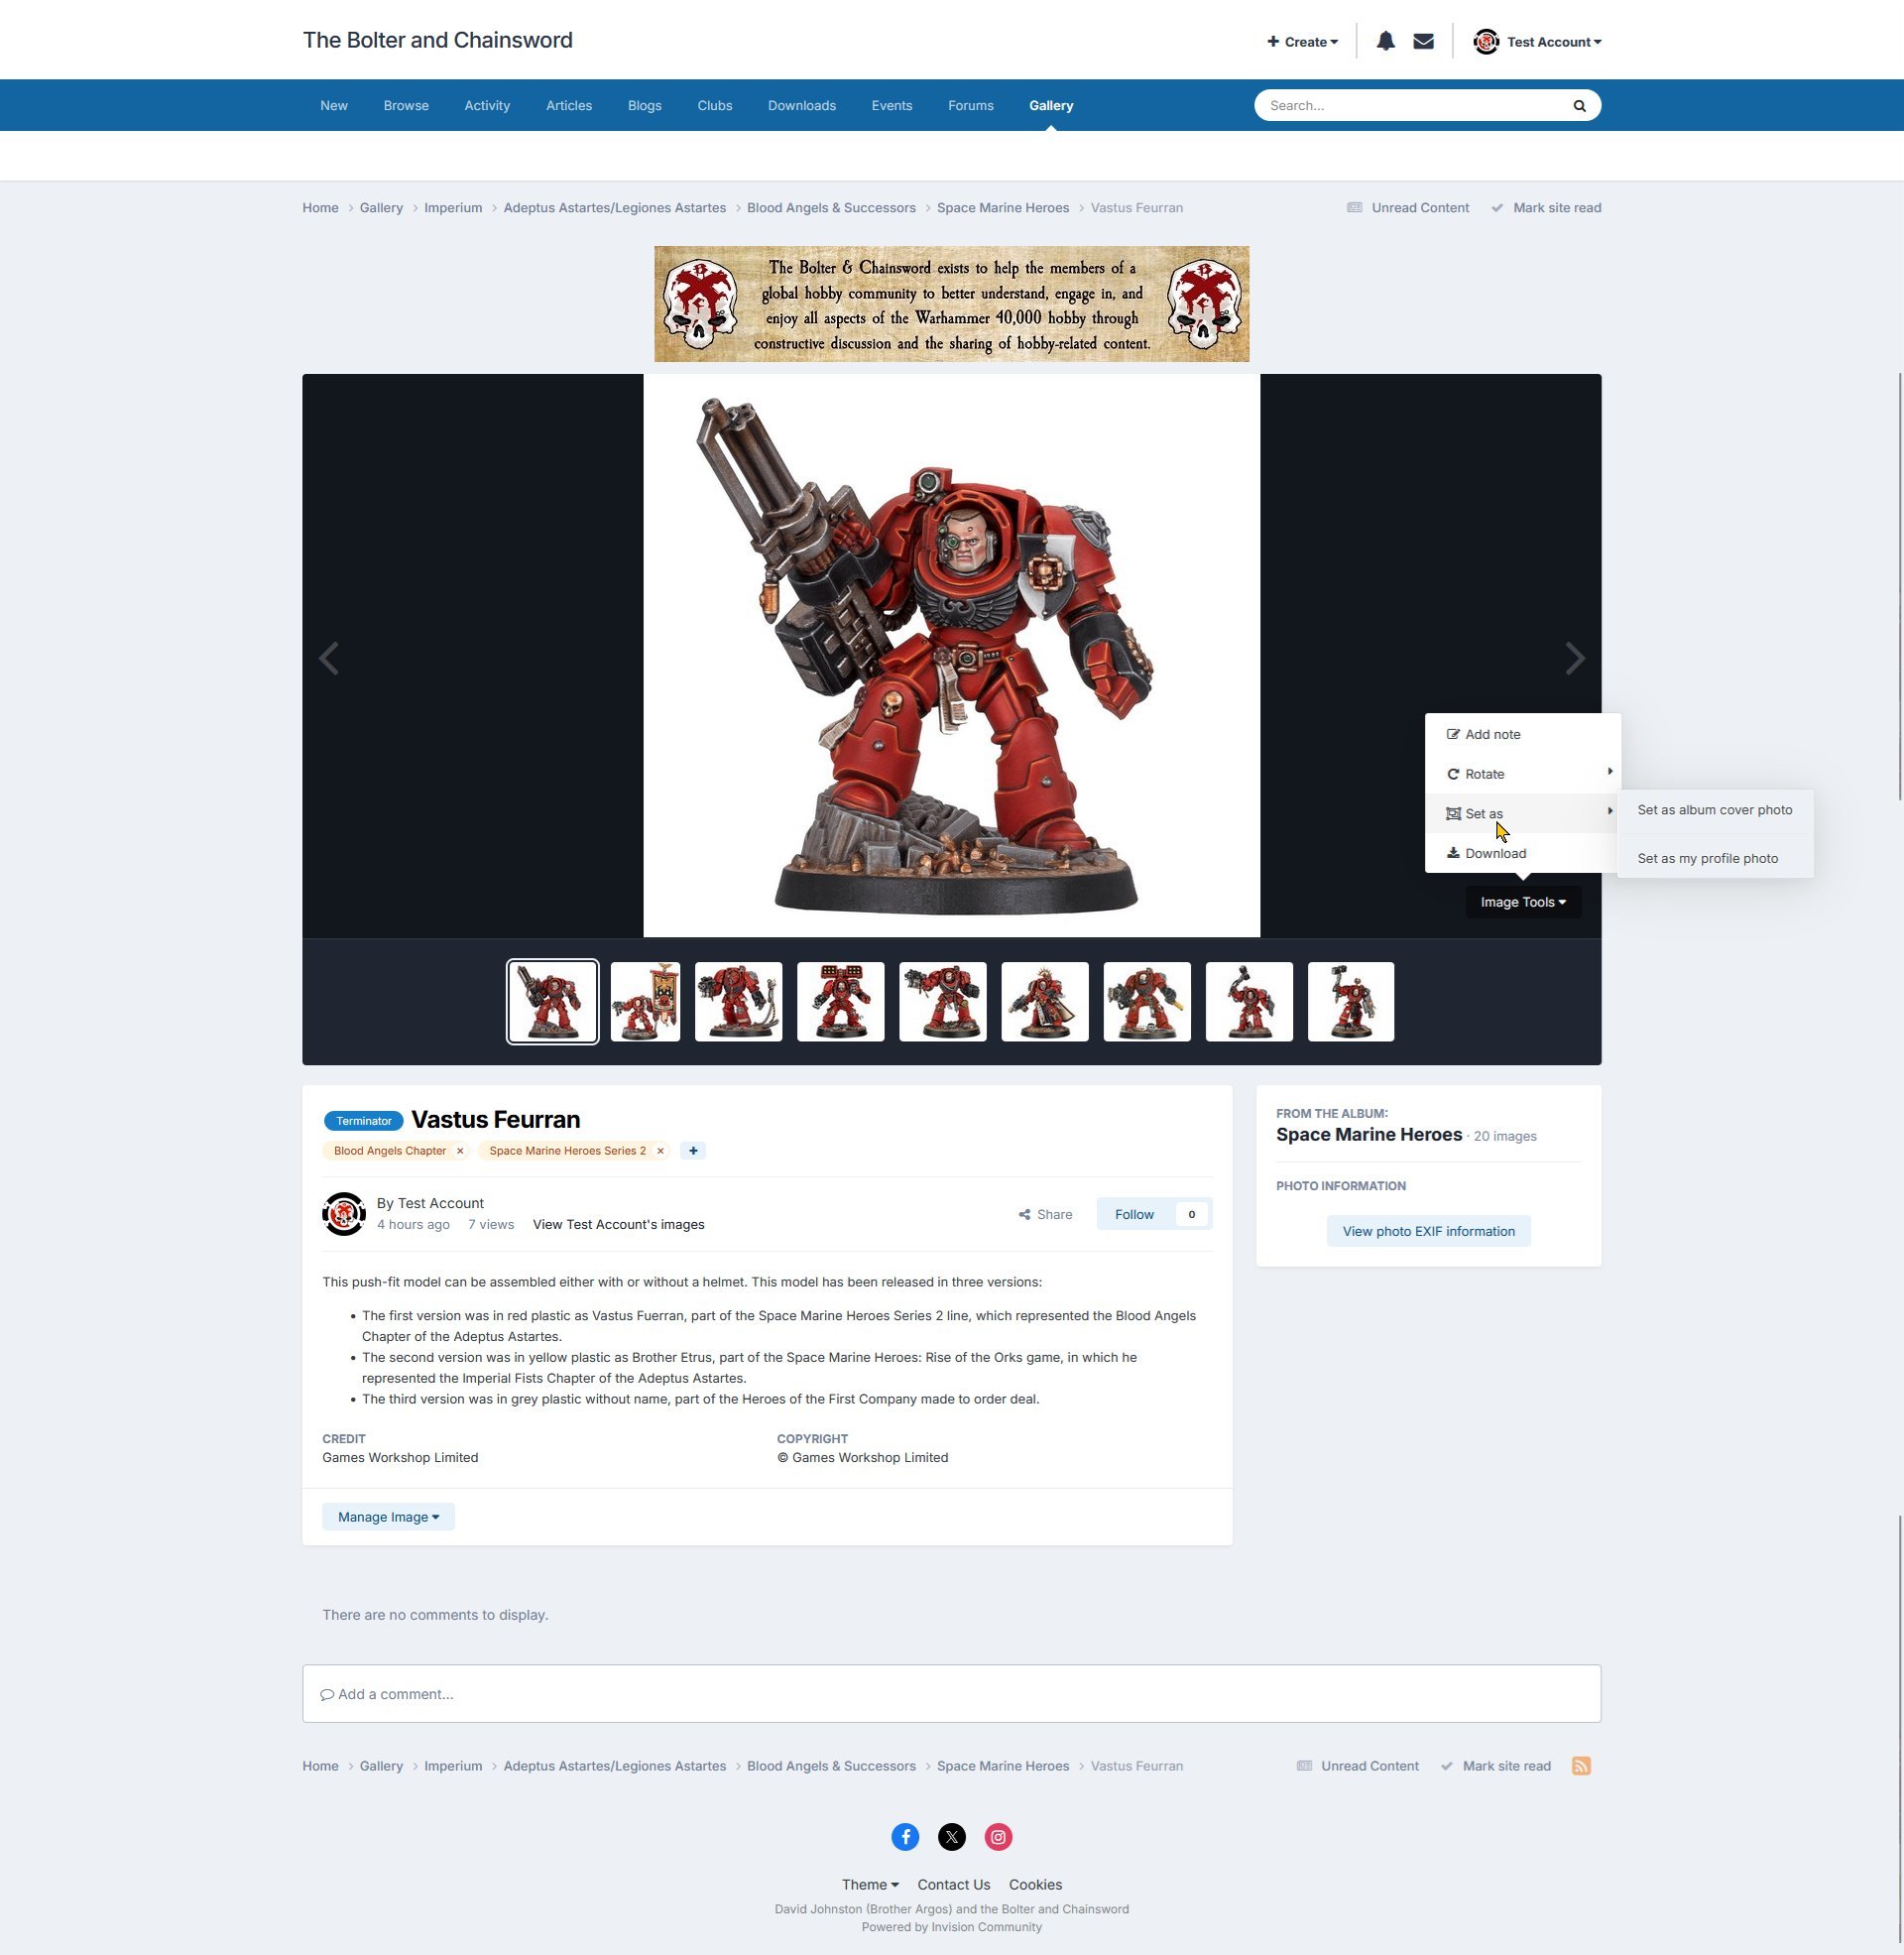The width and height of the screenshot is (1904, 1955).
Task: Choose Download from Image Tools menu
Action: (1495, 853)
